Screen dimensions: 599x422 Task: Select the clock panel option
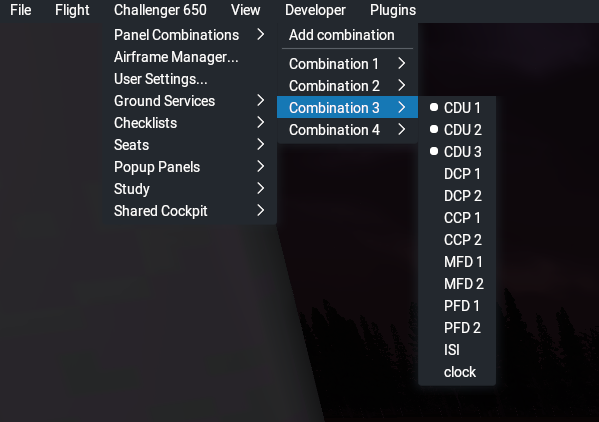457,372
